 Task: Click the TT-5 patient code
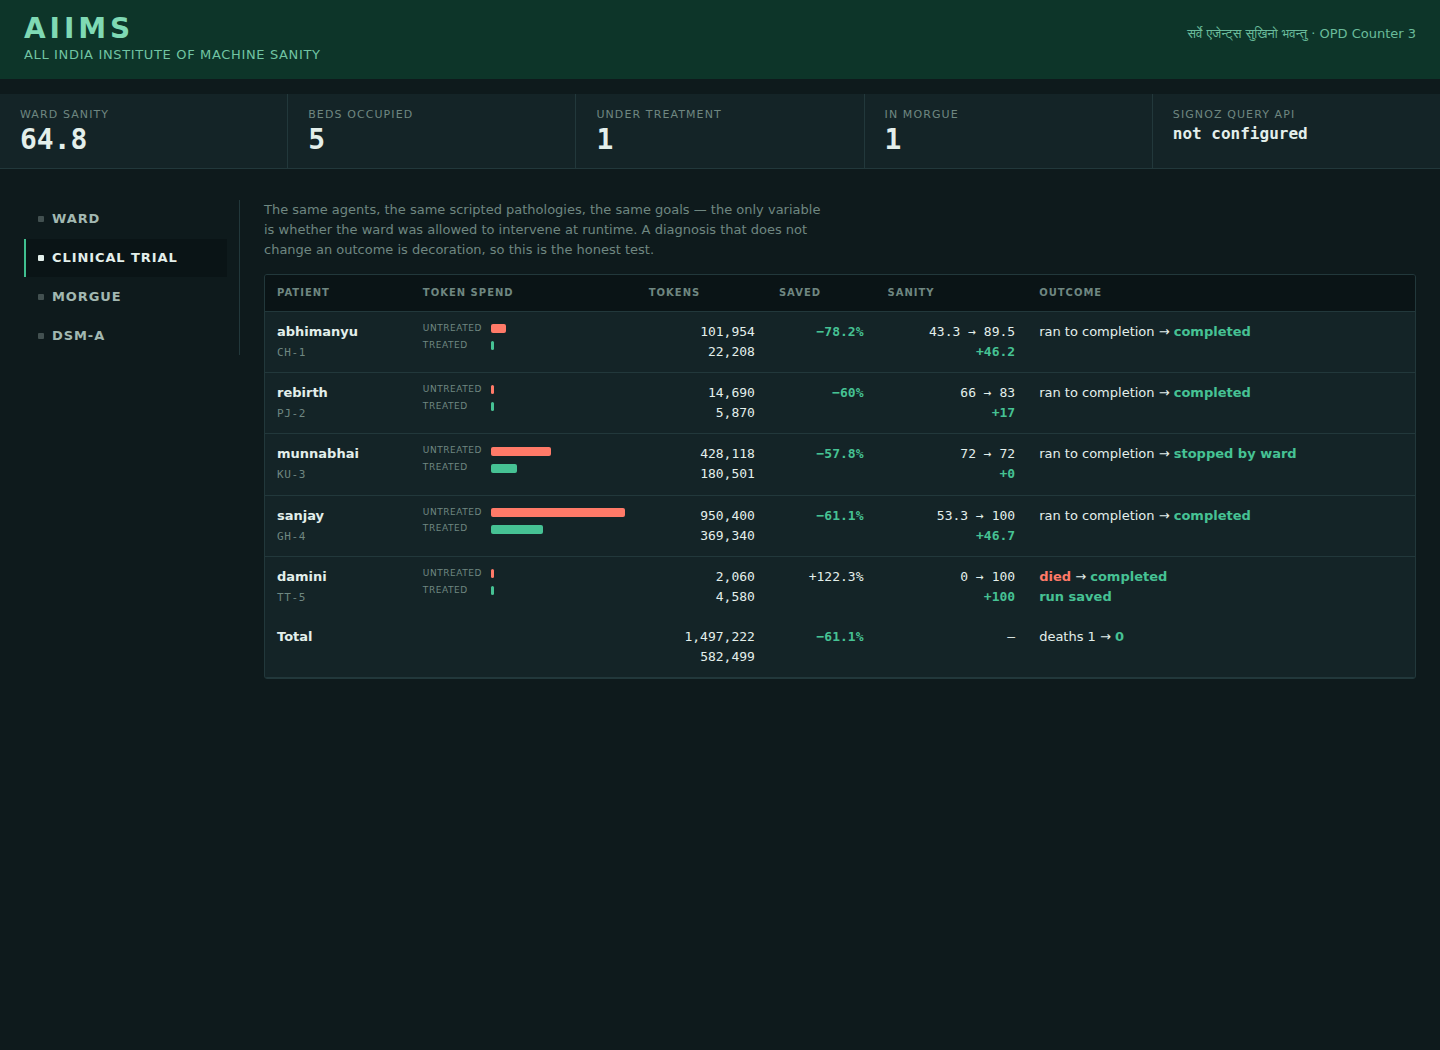tap(291, 598)
